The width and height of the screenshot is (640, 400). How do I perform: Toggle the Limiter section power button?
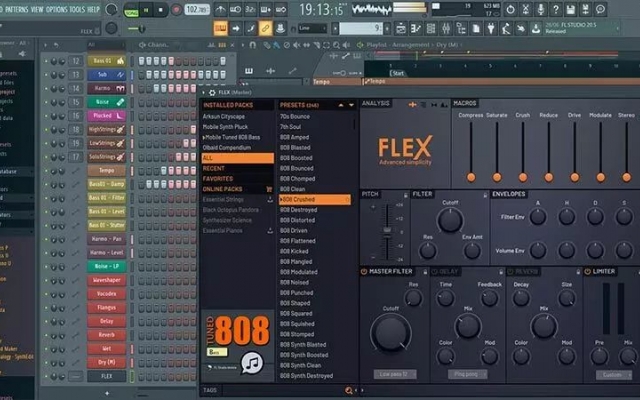point(587,271)
